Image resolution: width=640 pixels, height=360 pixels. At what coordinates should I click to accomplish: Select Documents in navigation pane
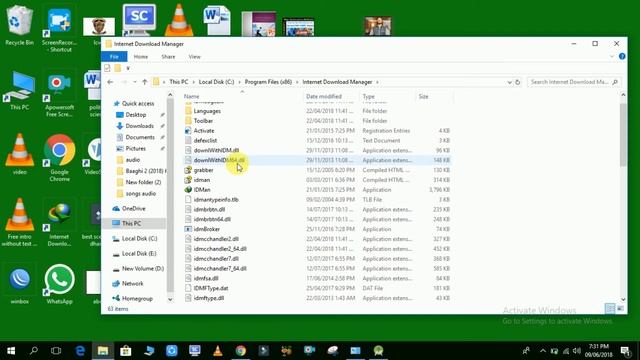pos(140,137)
